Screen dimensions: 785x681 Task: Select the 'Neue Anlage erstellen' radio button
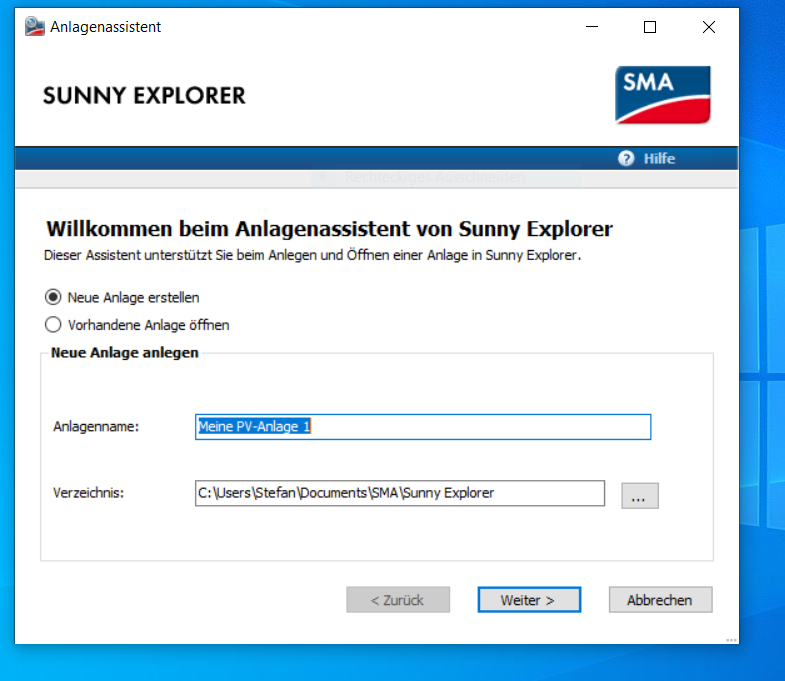54,297
